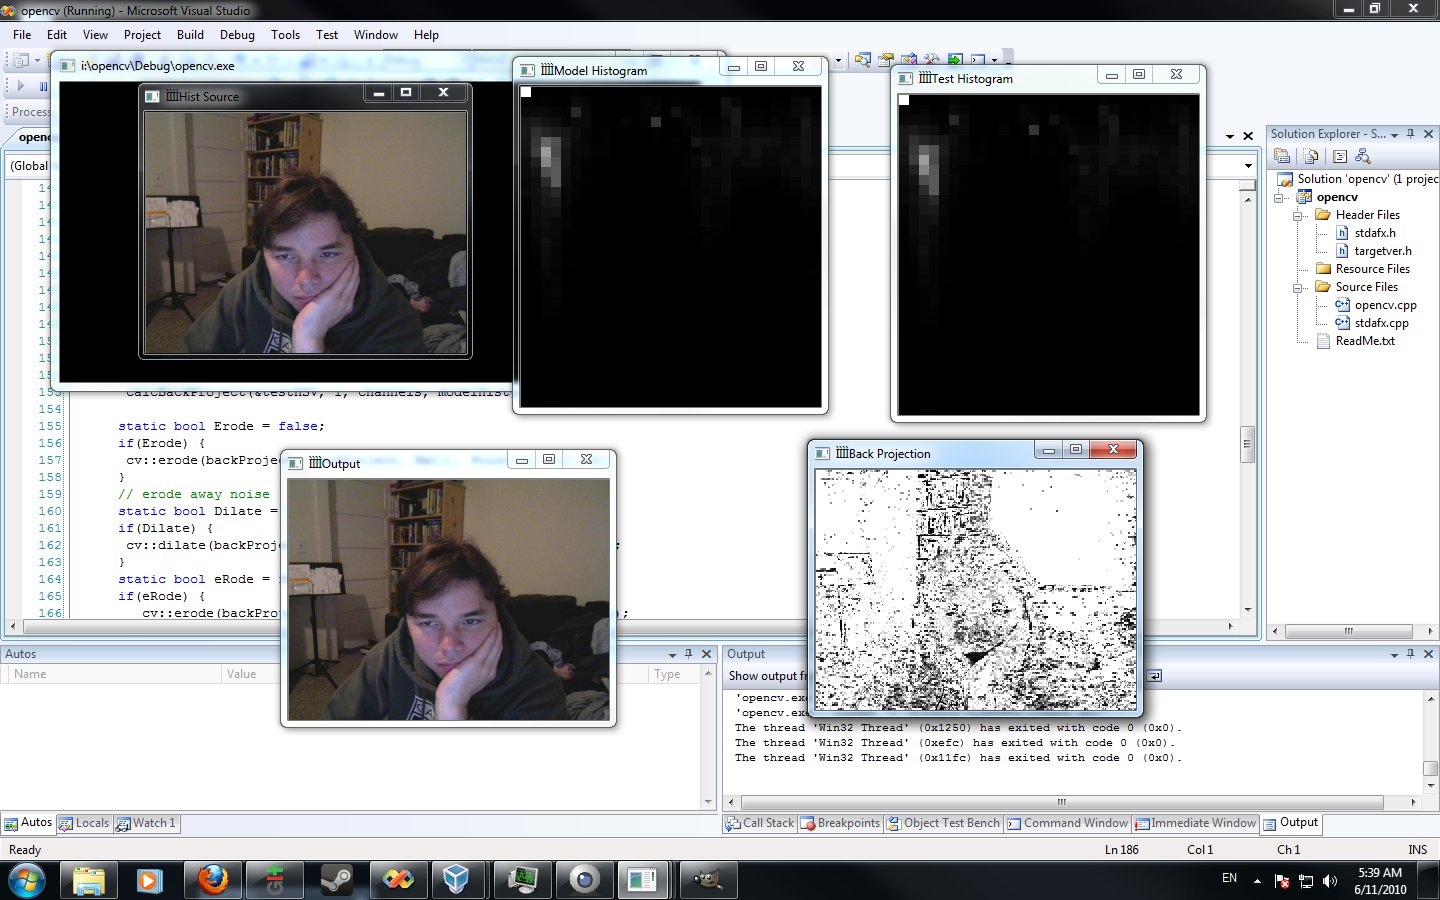Collapse the opencv project node
This screenshot has height=900, width=1440.
pyautogui.click(x=1279, y=197)
